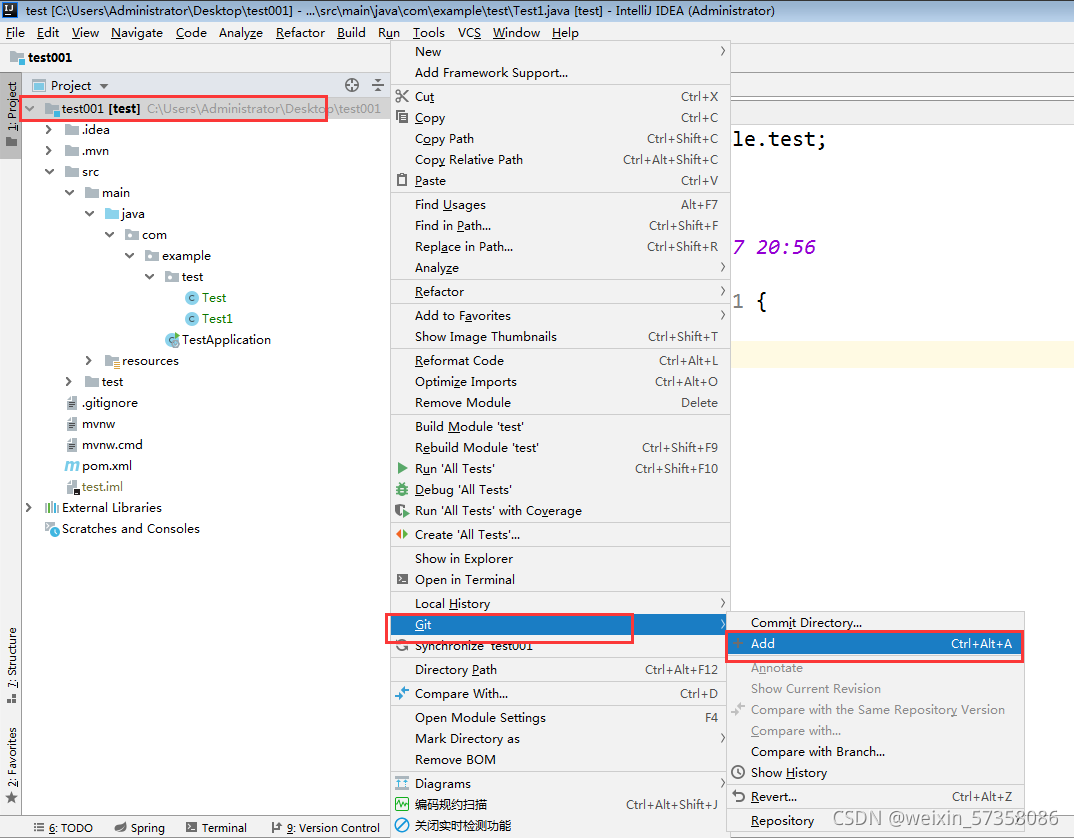The image size is (1074, 838).
Task: Click the green Run 'All Tests' icon
Action: coord(402,468)
